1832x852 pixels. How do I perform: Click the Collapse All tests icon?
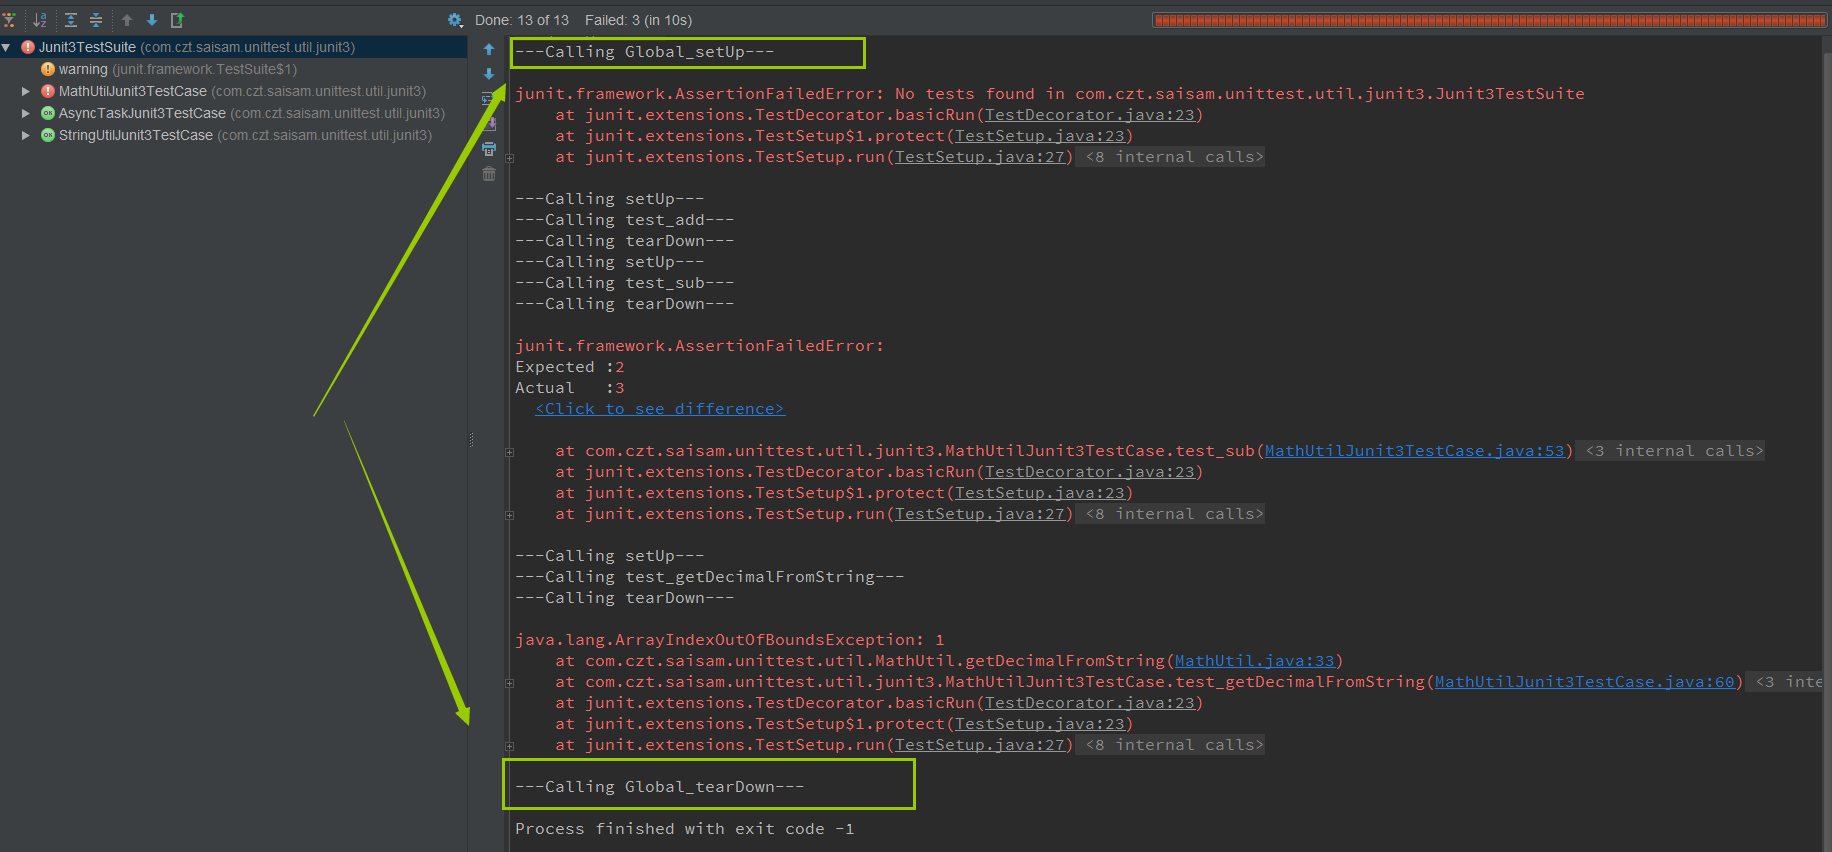(x=96, y=20)
